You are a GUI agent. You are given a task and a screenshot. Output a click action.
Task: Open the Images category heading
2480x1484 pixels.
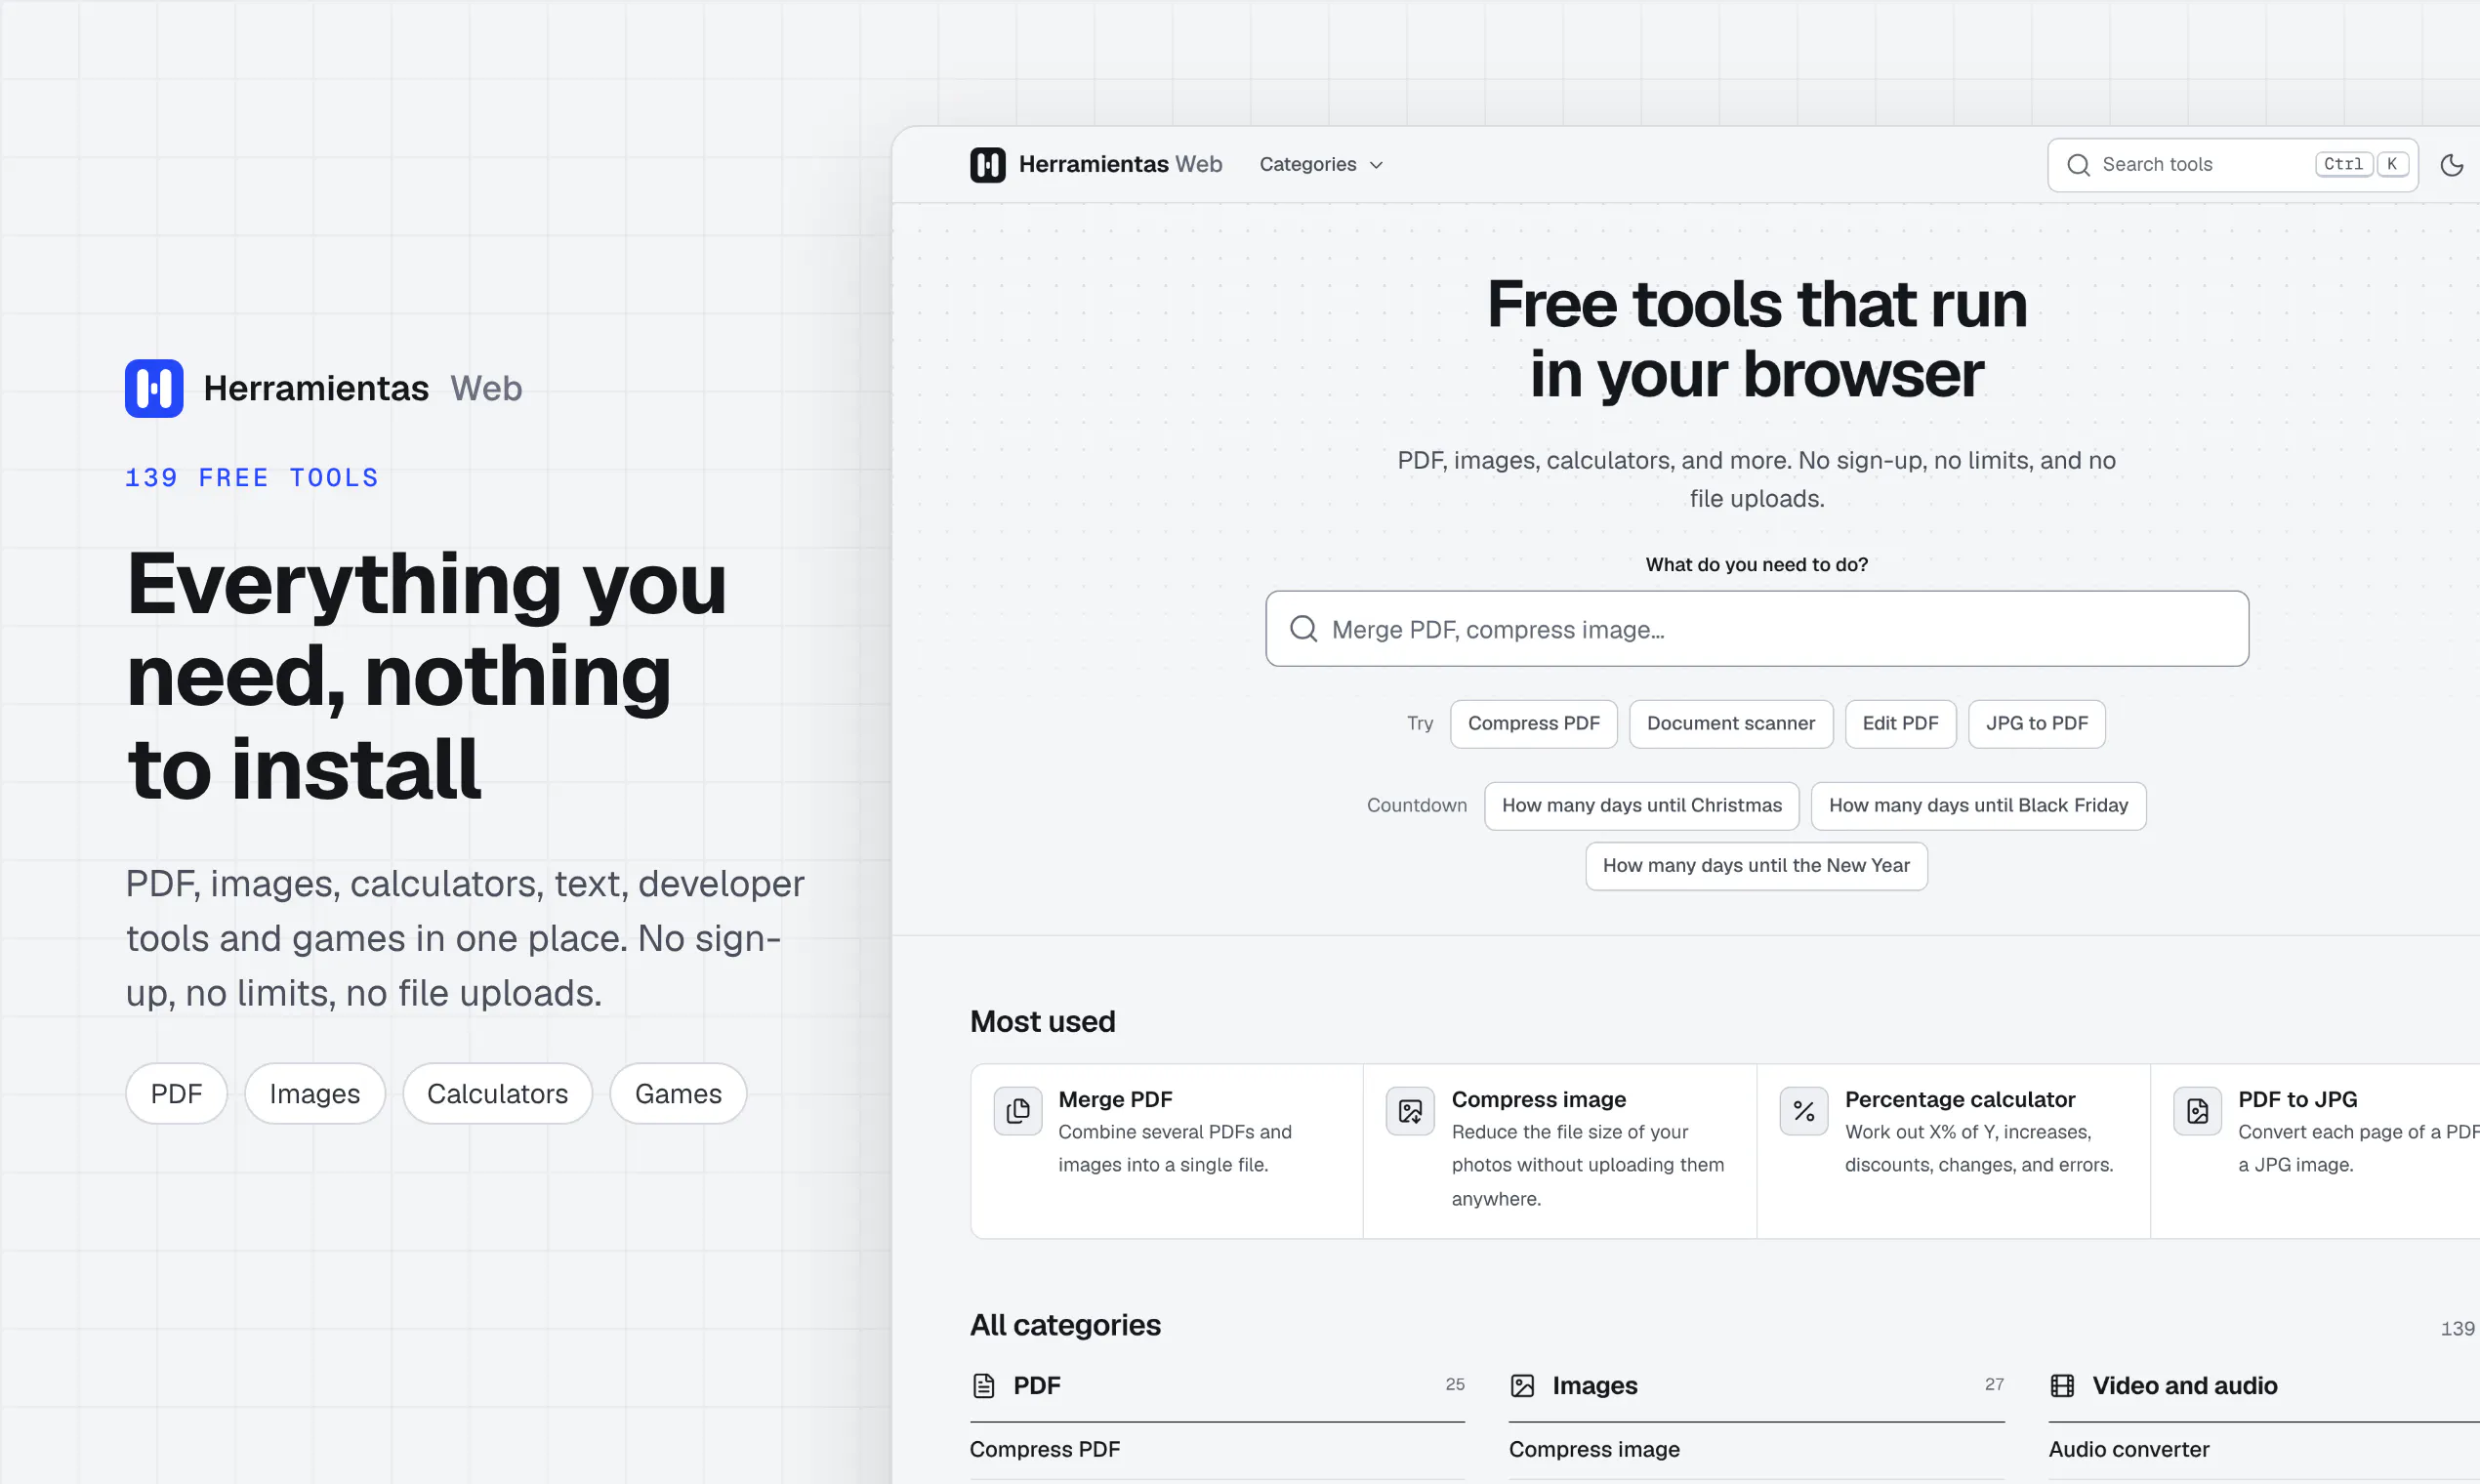tap(1594, 1386)
